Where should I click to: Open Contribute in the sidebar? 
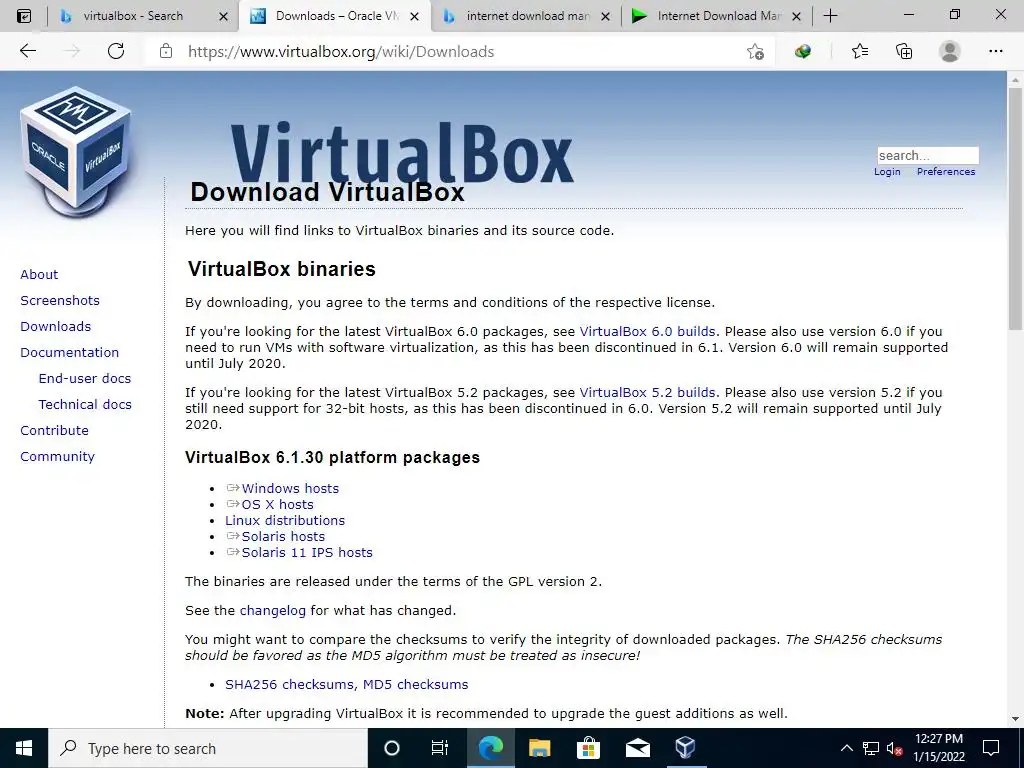coord(54,431)
